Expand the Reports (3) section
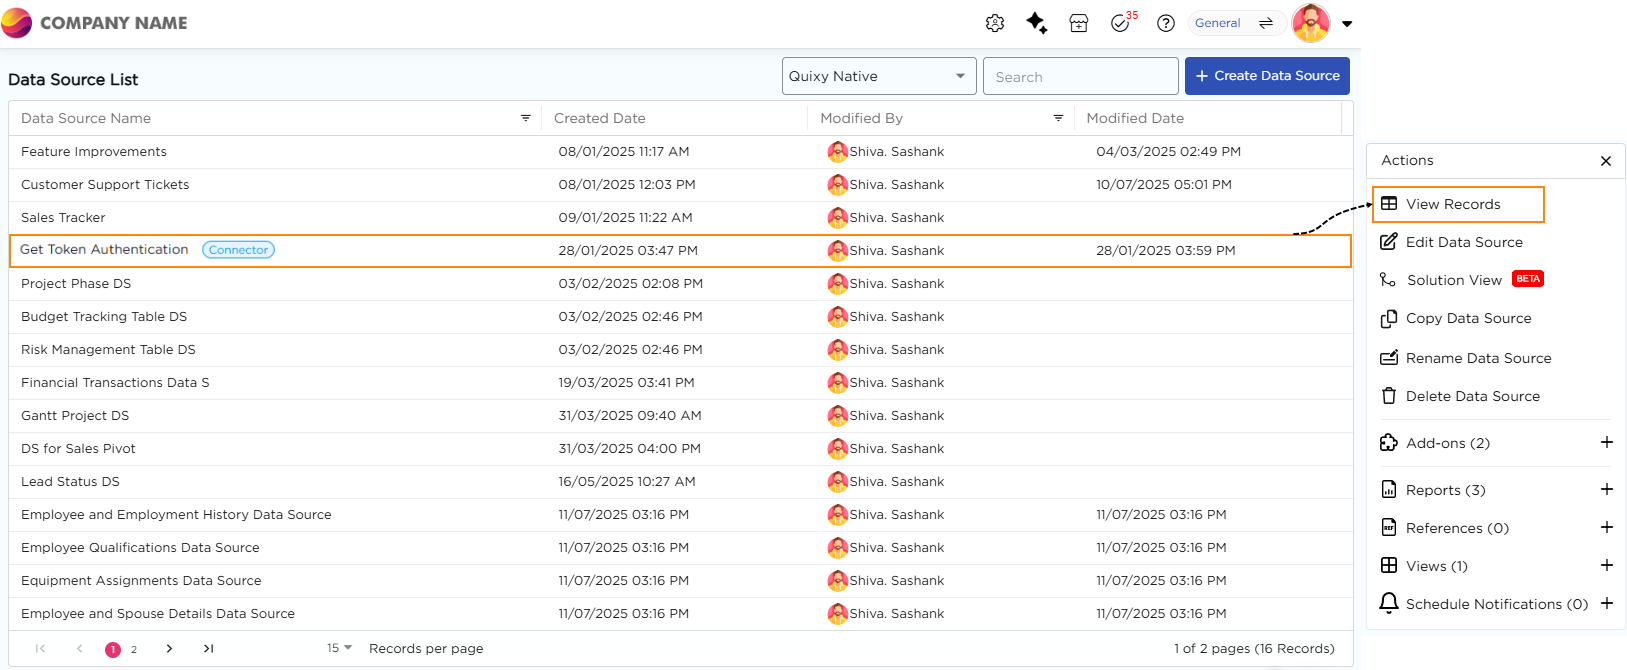 click(x=1606, y=490)
